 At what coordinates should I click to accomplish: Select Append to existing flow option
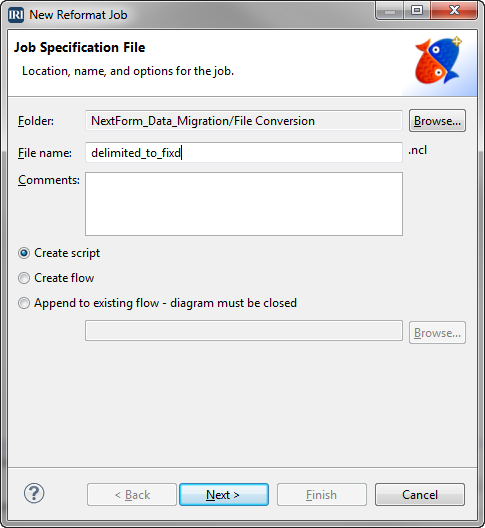coord(157,303)
